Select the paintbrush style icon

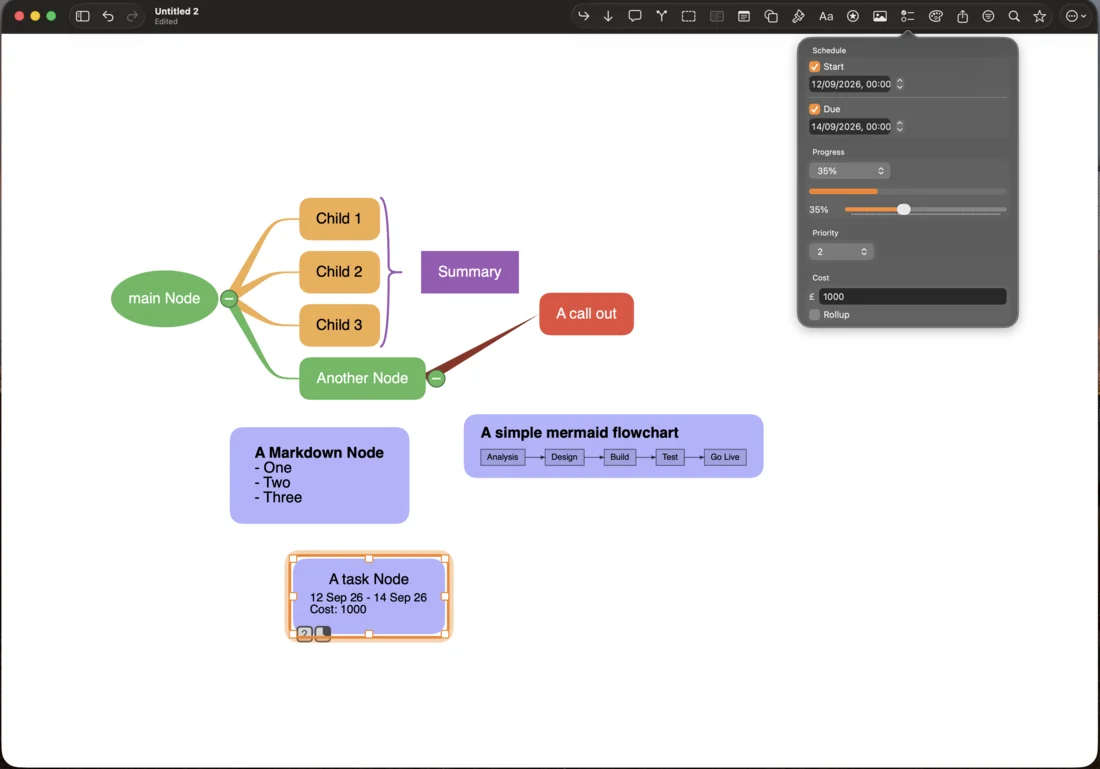798,16
